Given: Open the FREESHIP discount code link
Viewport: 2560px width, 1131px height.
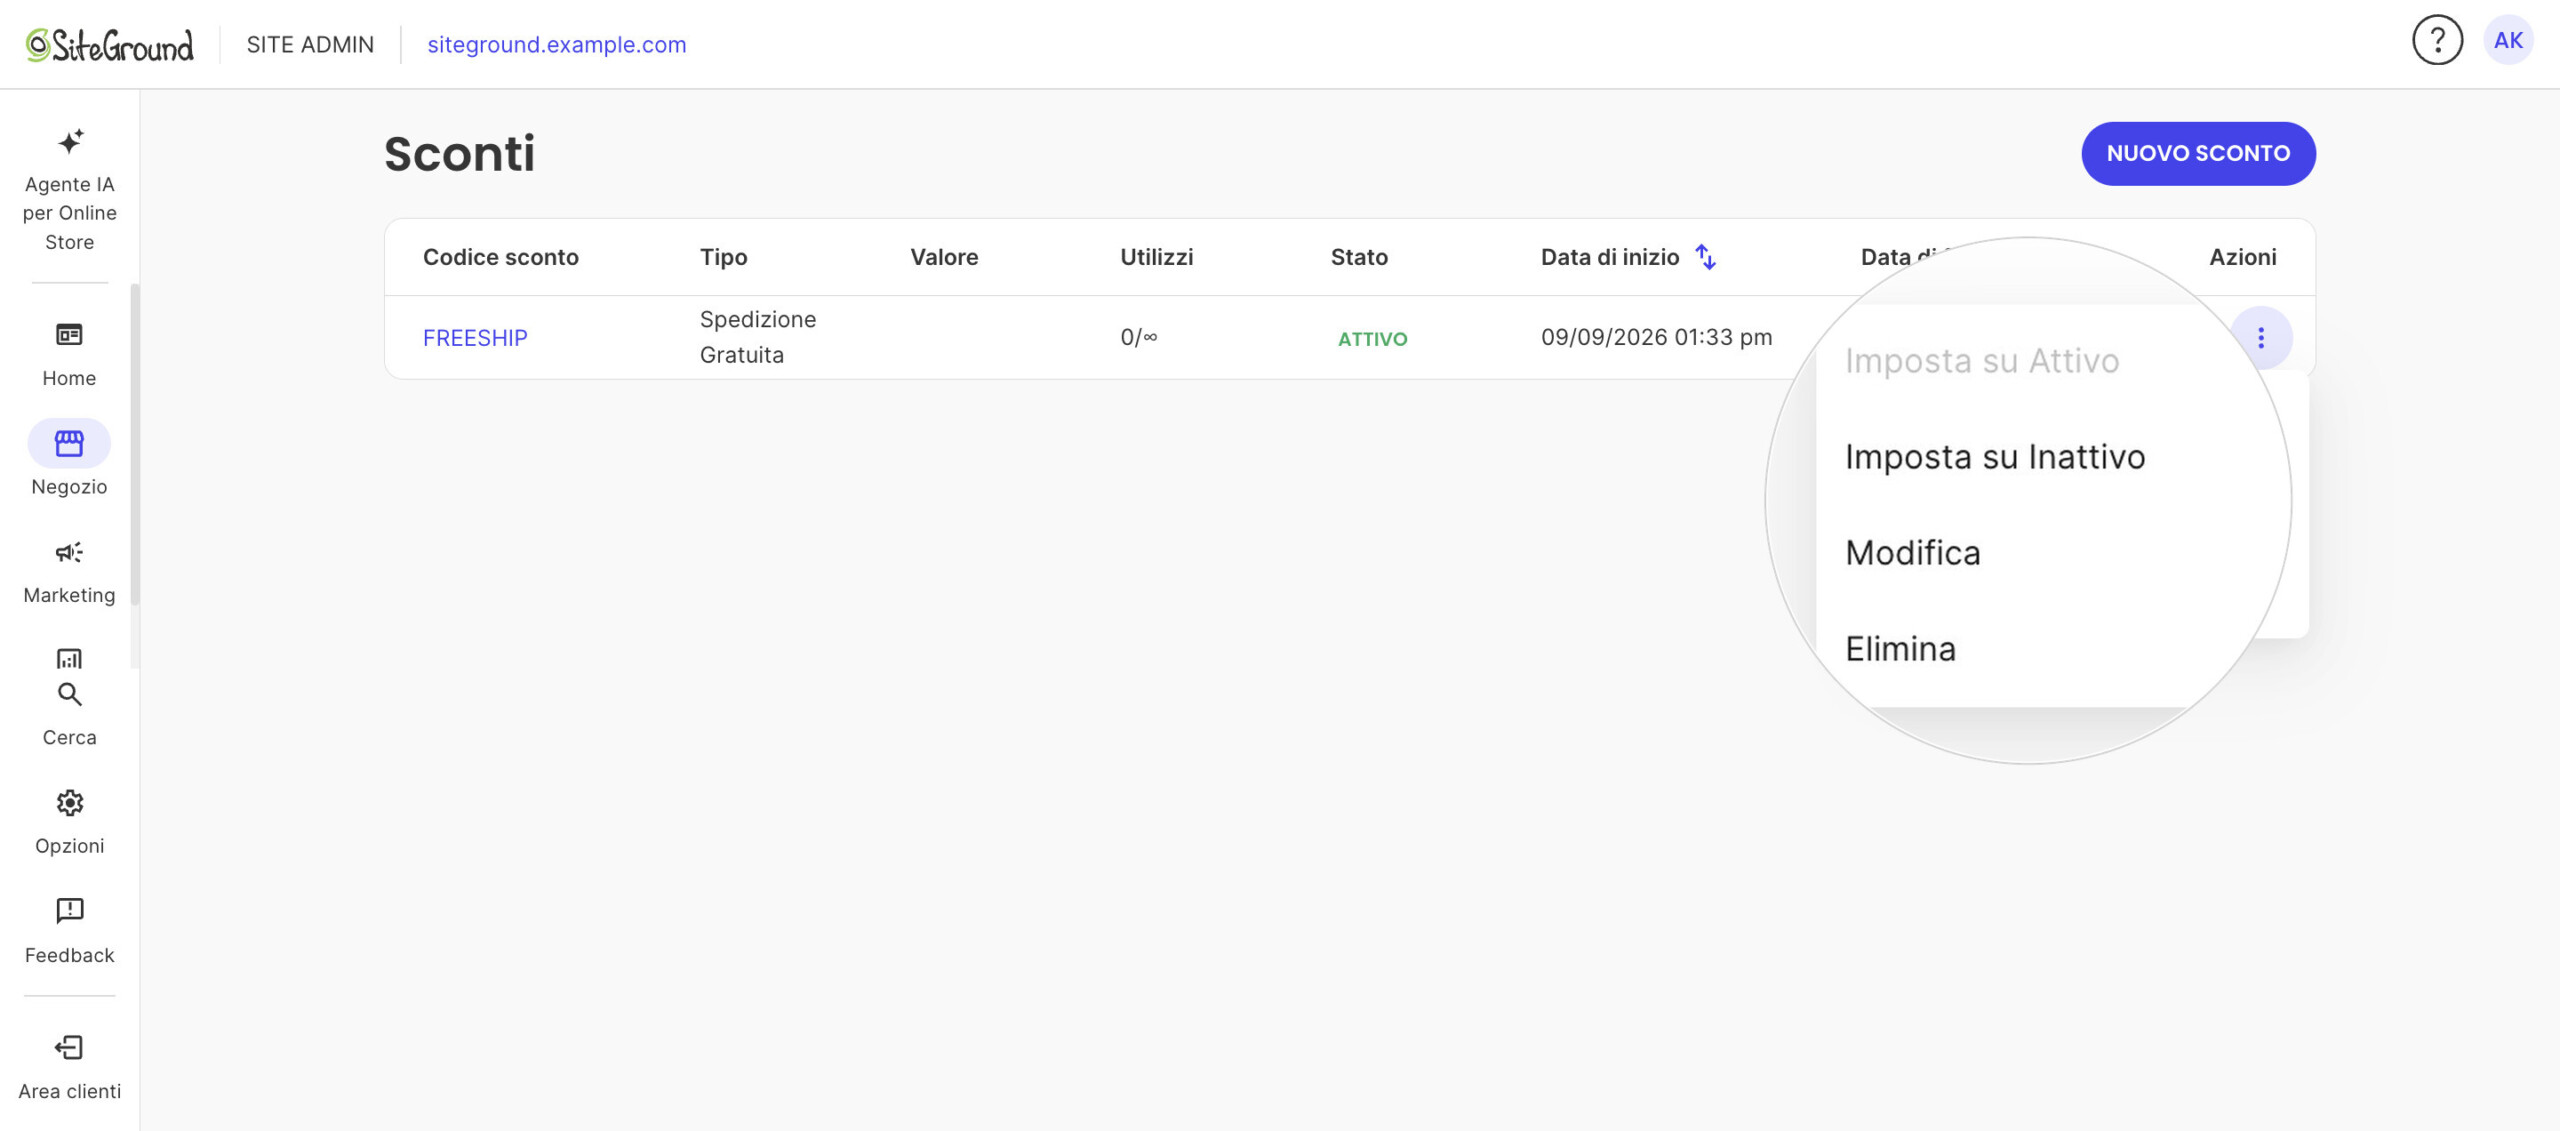Looking at the screenshot, I should pyautogui.click(x=475, y=338).
